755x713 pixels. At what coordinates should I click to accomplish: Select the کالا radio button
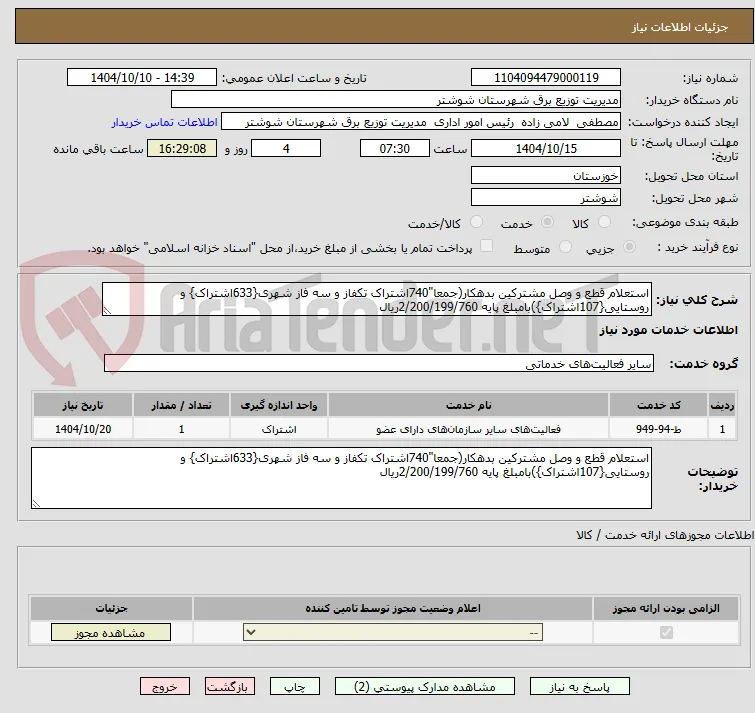[x=604, y=222]
